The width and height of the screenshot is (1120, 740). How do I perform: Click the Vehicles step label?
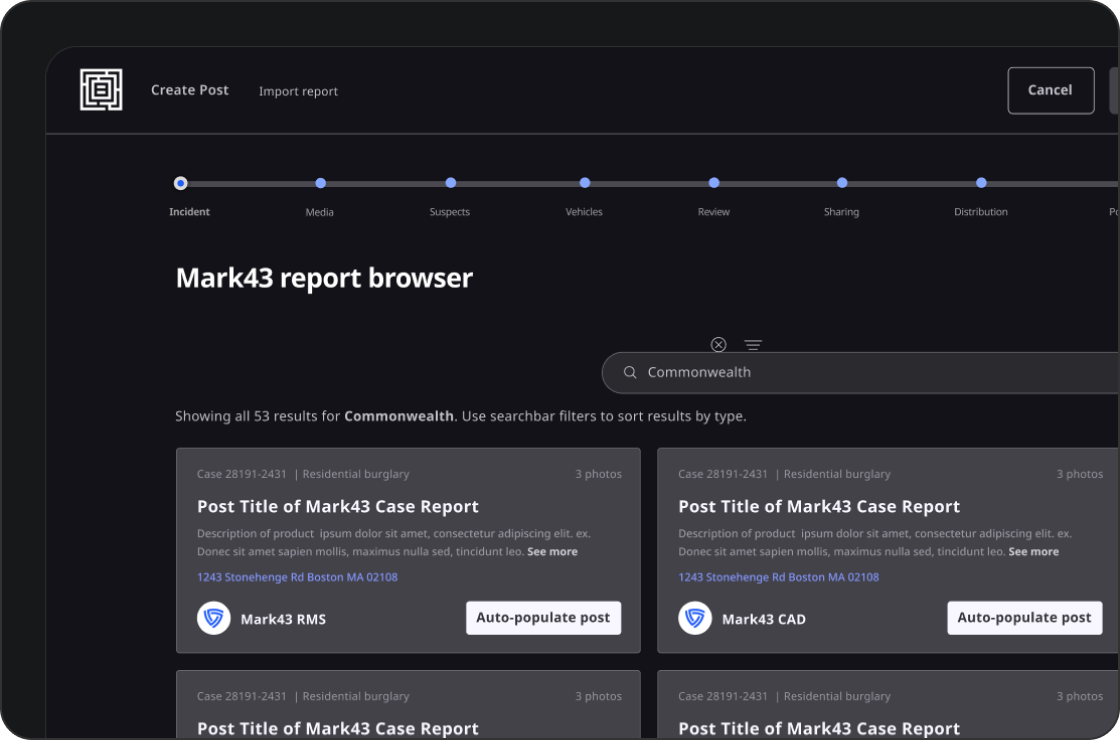[x=584, y=211]
